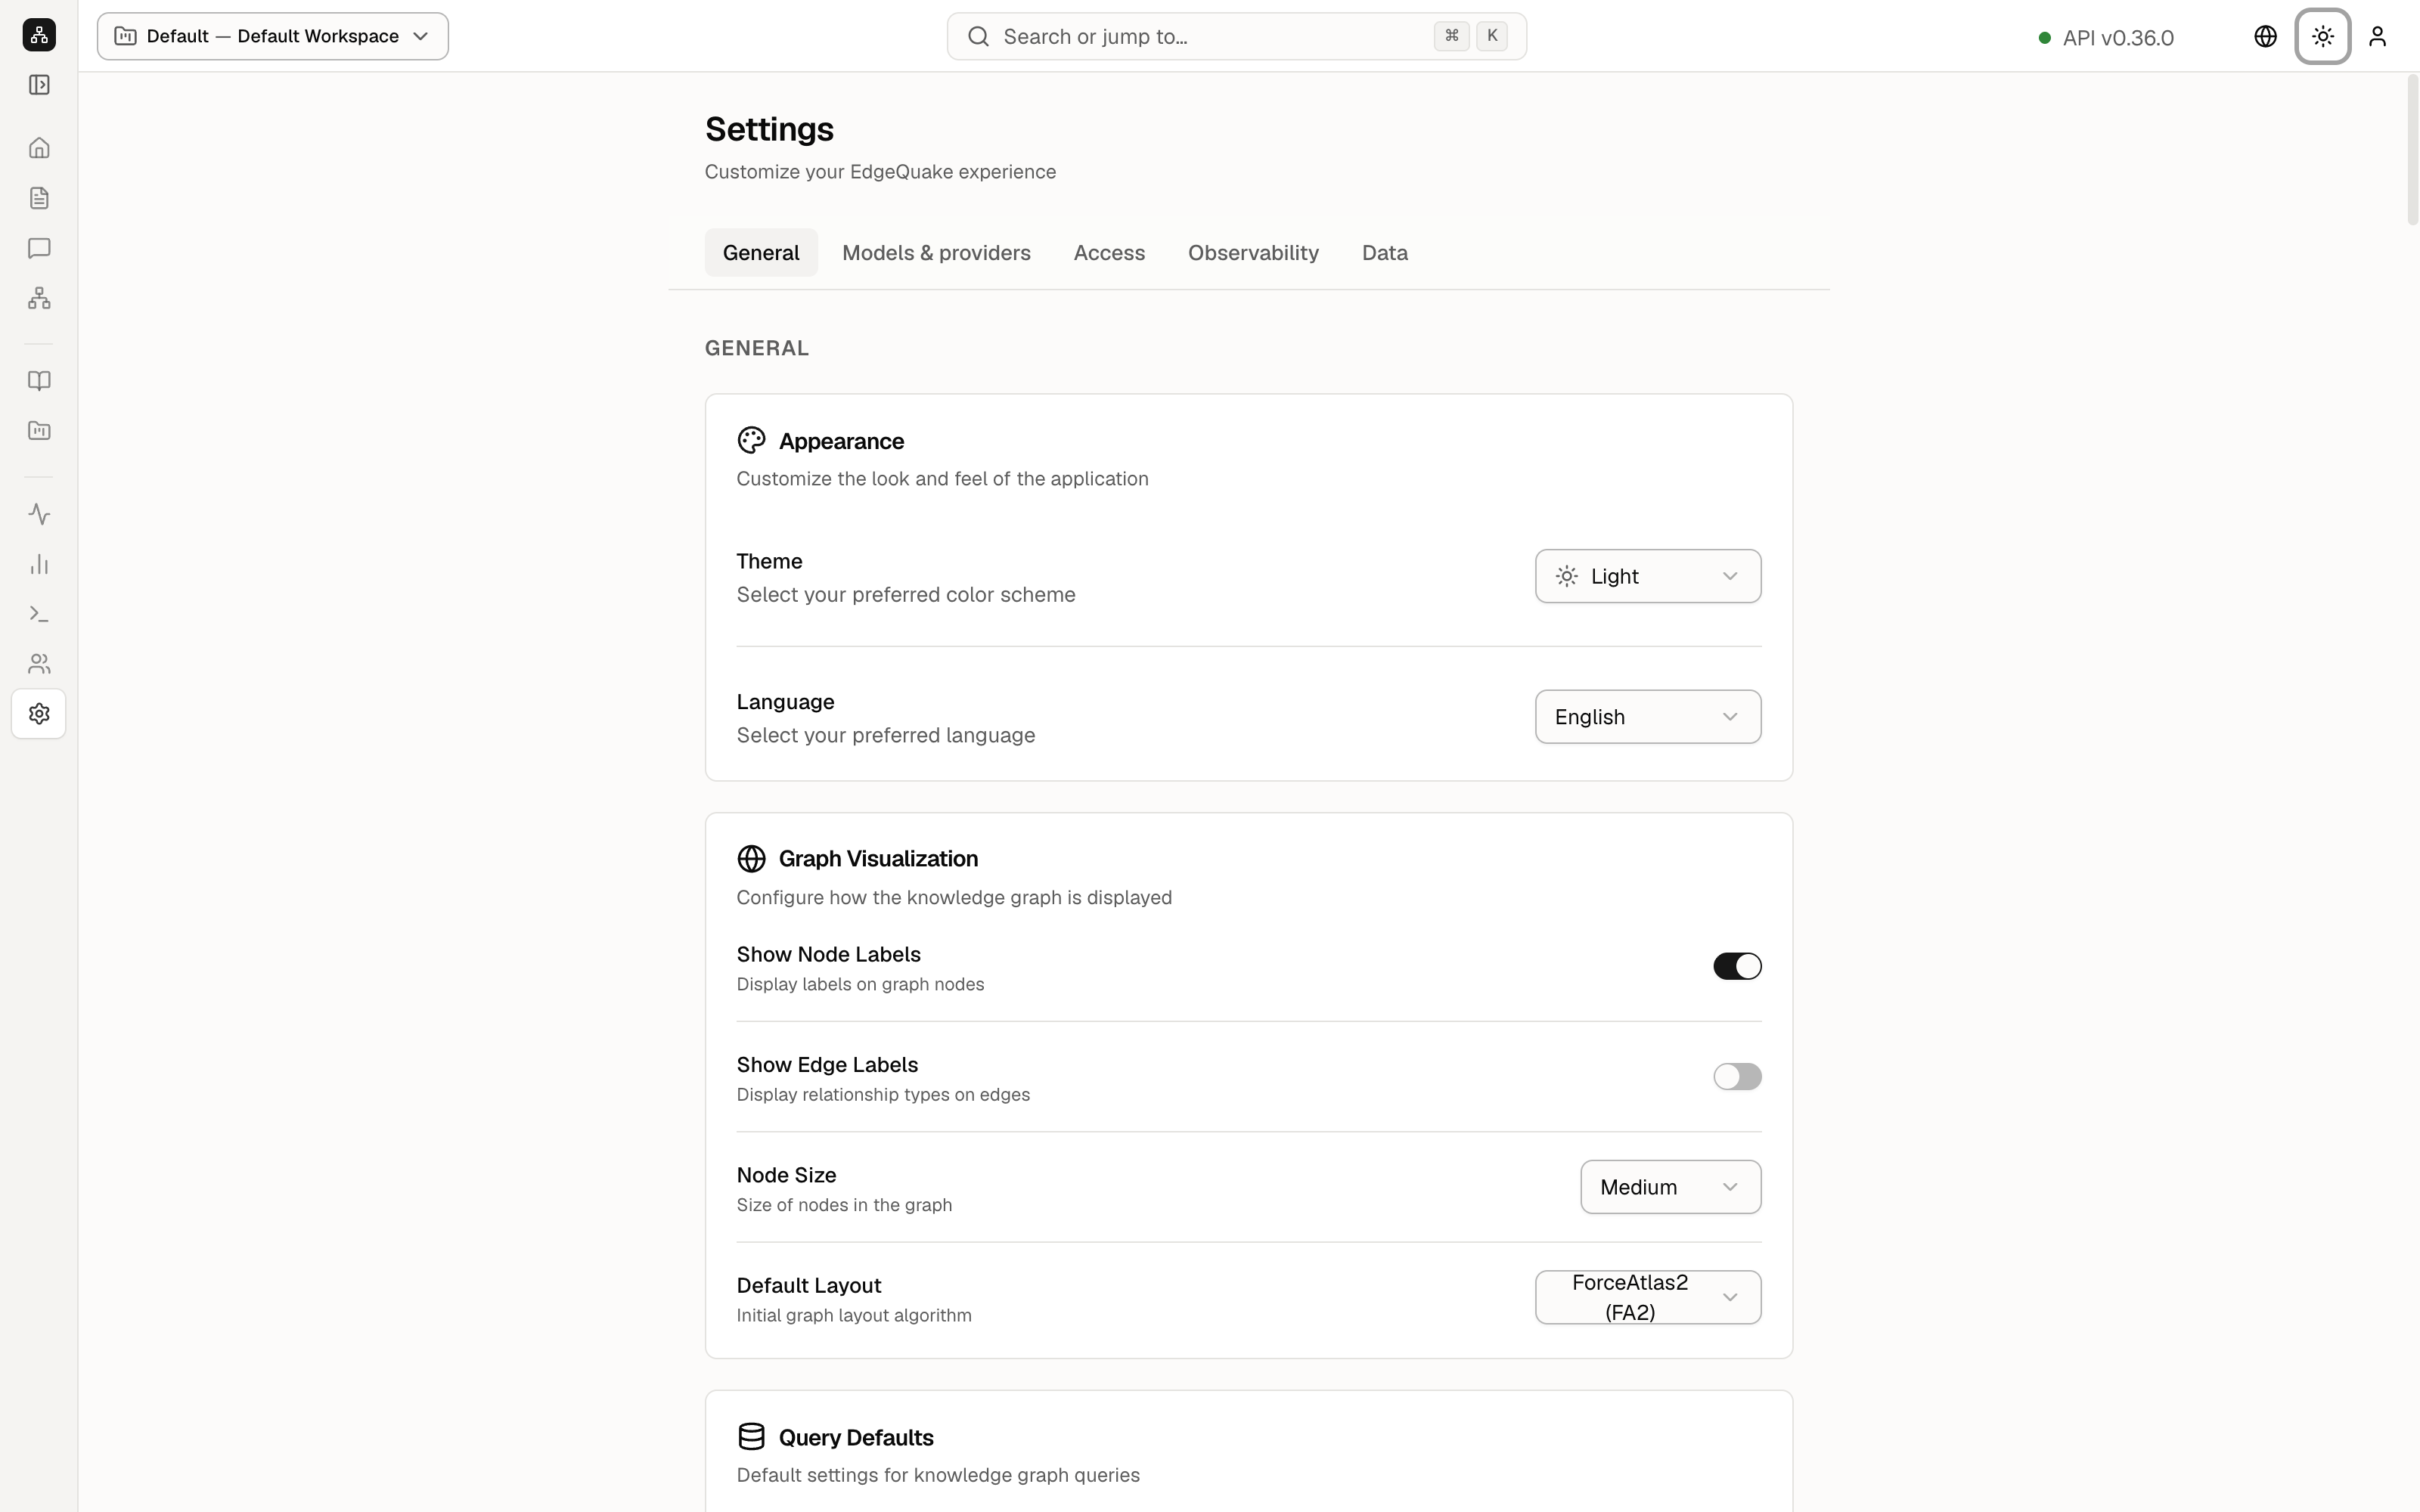The image size is (2420, 1512).
Task: Click the Query Defaults section heading
Action: [856, 1437]
